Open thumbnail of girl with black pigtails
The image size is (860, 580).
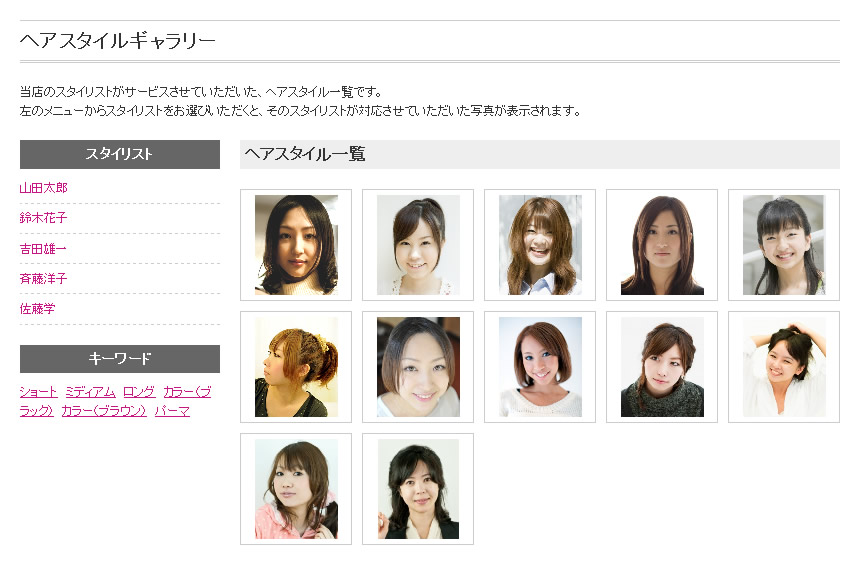click(784, 245)
